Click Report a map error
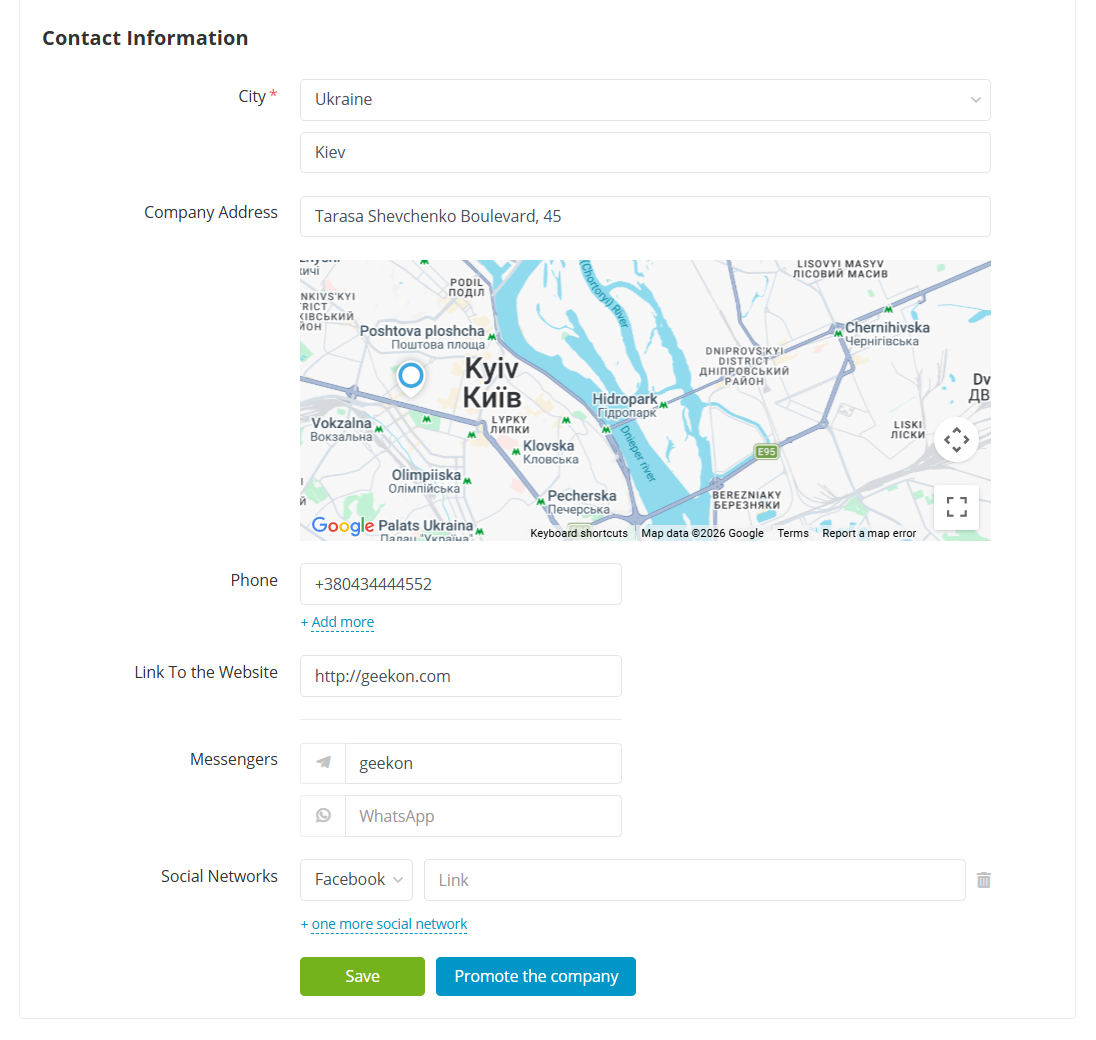 (x=869, y=533)
